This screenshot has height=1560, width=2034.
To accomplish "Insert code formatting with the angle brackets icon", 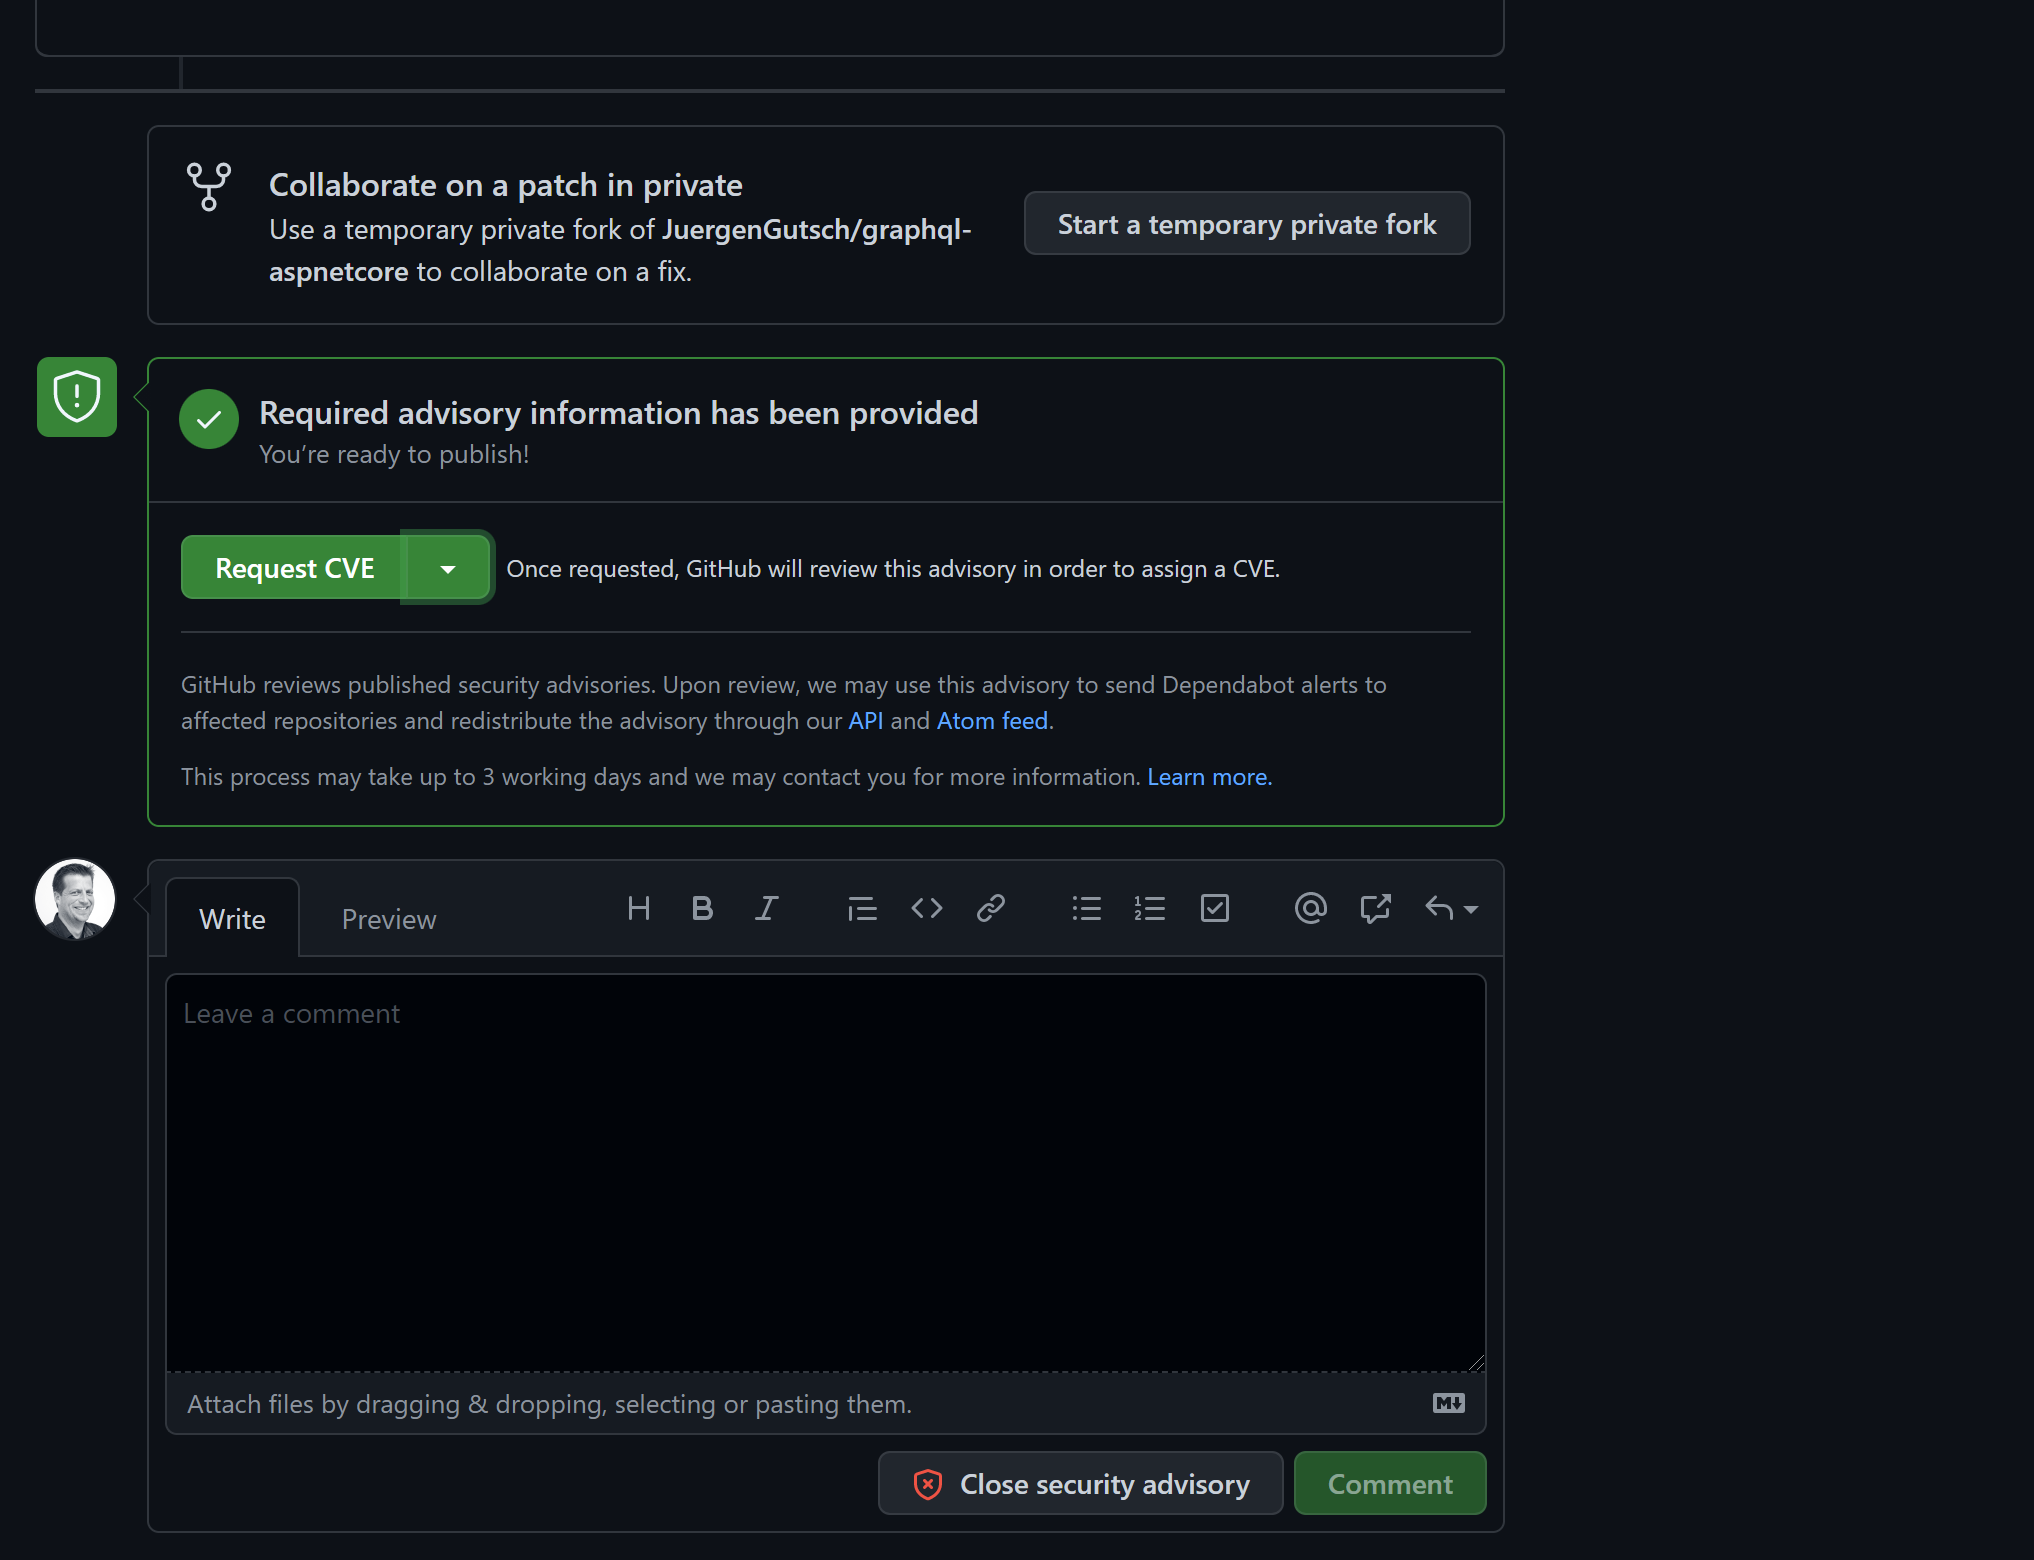I will 927,908.
